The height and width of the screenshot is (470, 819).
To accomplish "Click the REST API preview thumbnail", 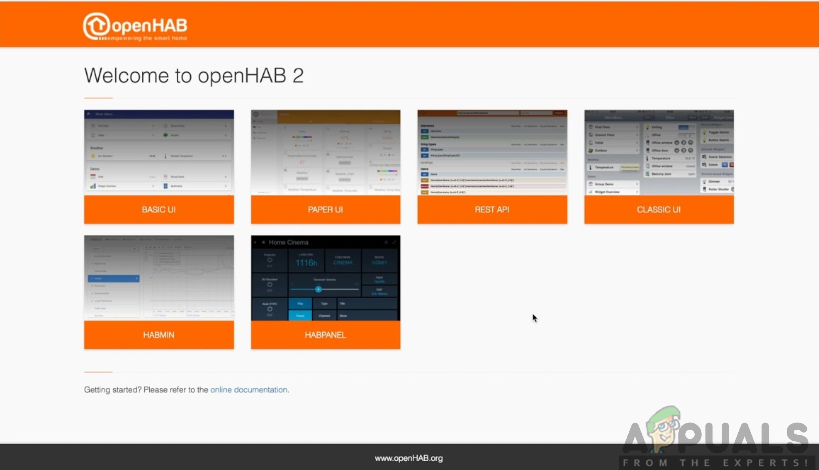I will [492, 152].
